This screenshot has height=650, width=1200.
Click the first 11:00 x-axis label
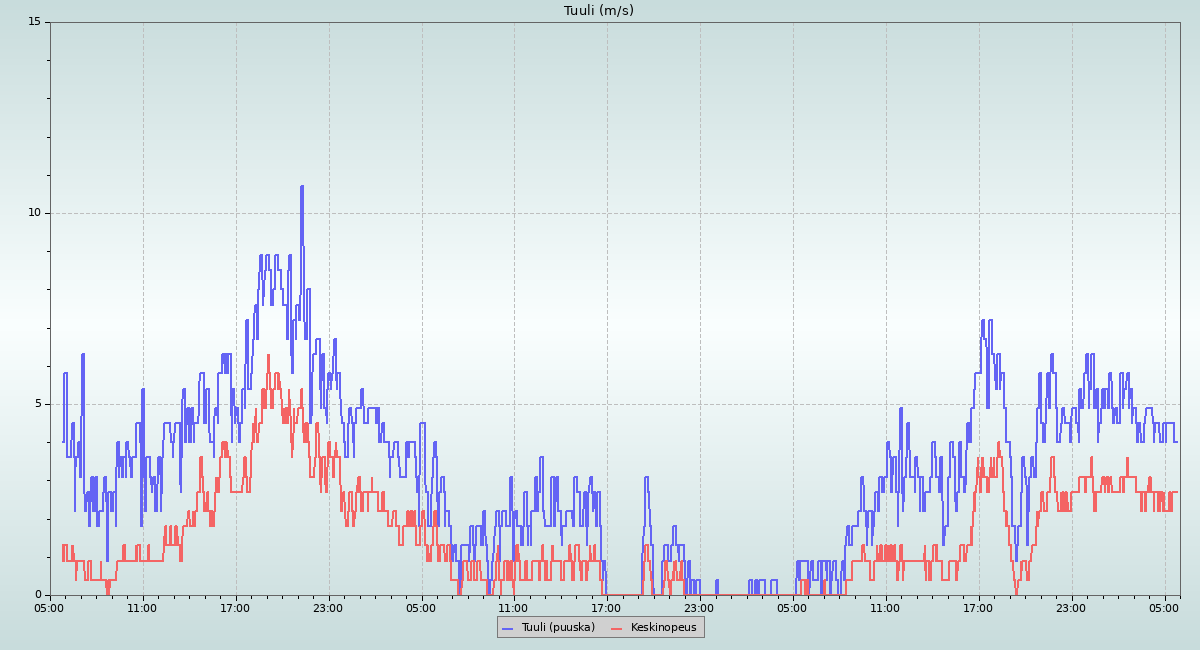click(143, 607)
